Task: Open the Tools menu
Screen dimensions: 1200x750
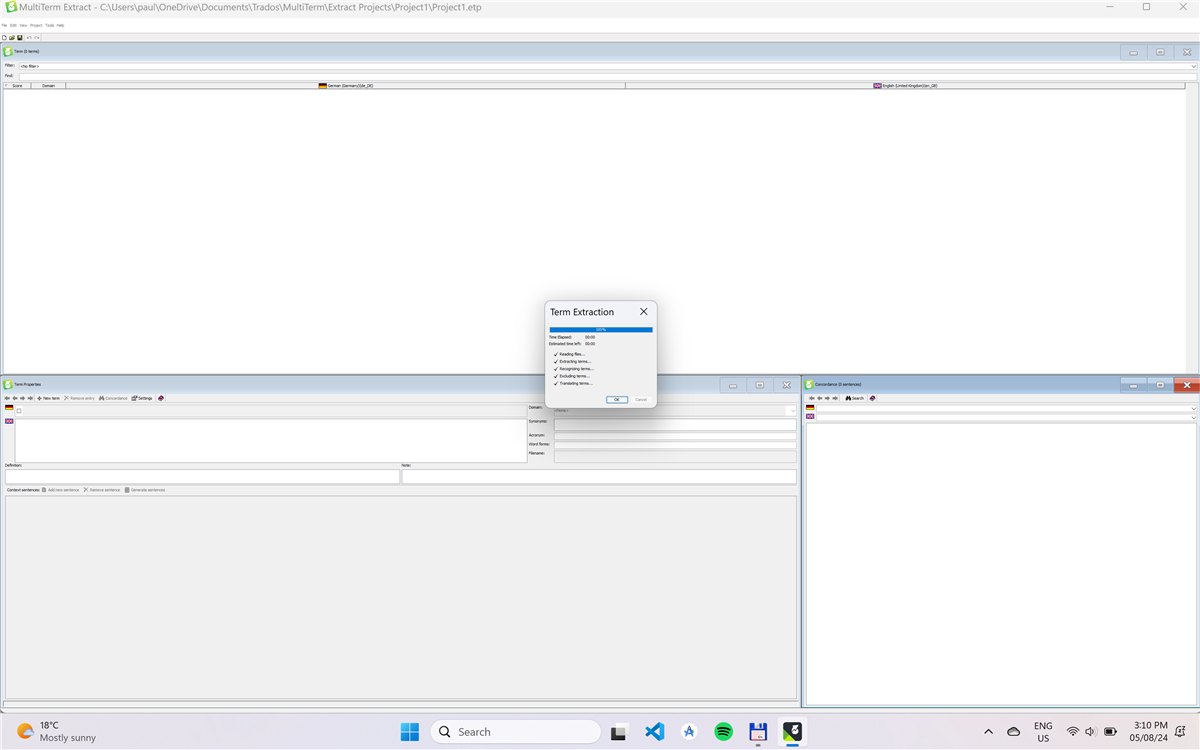Action: click(x=50, y=25)
